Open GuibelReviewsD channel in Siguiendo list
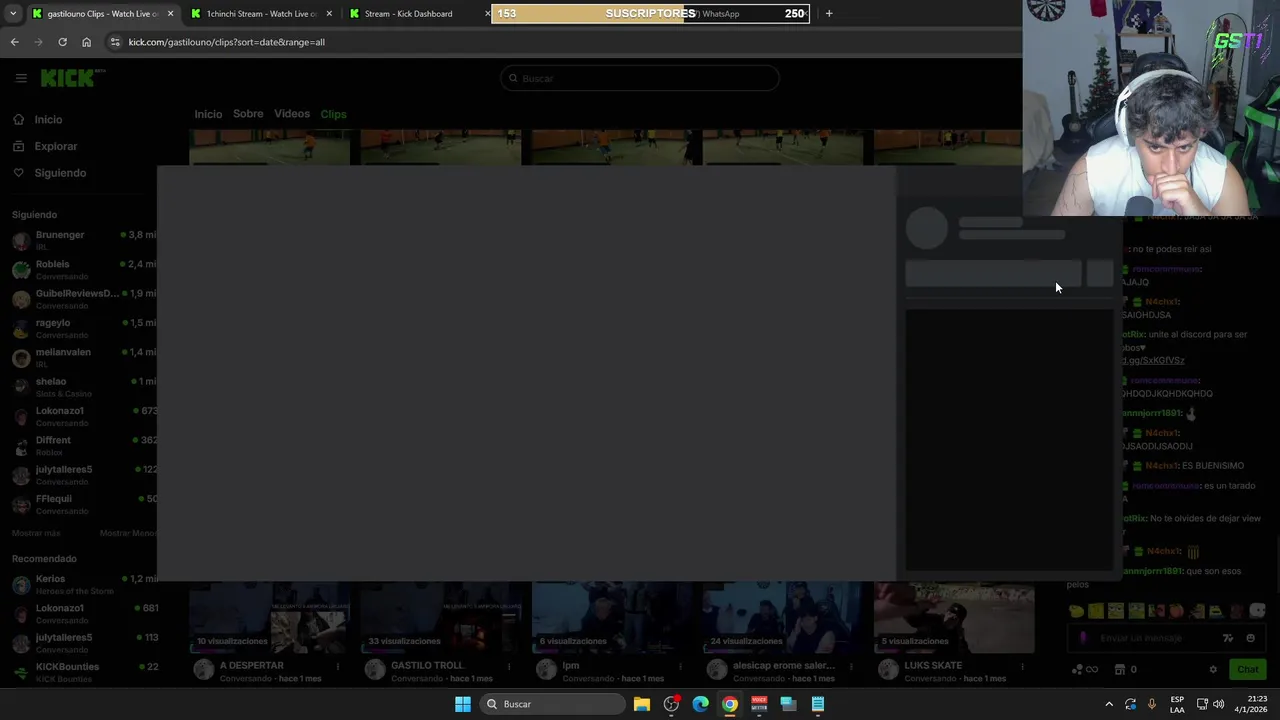 [x=83, y=299]
